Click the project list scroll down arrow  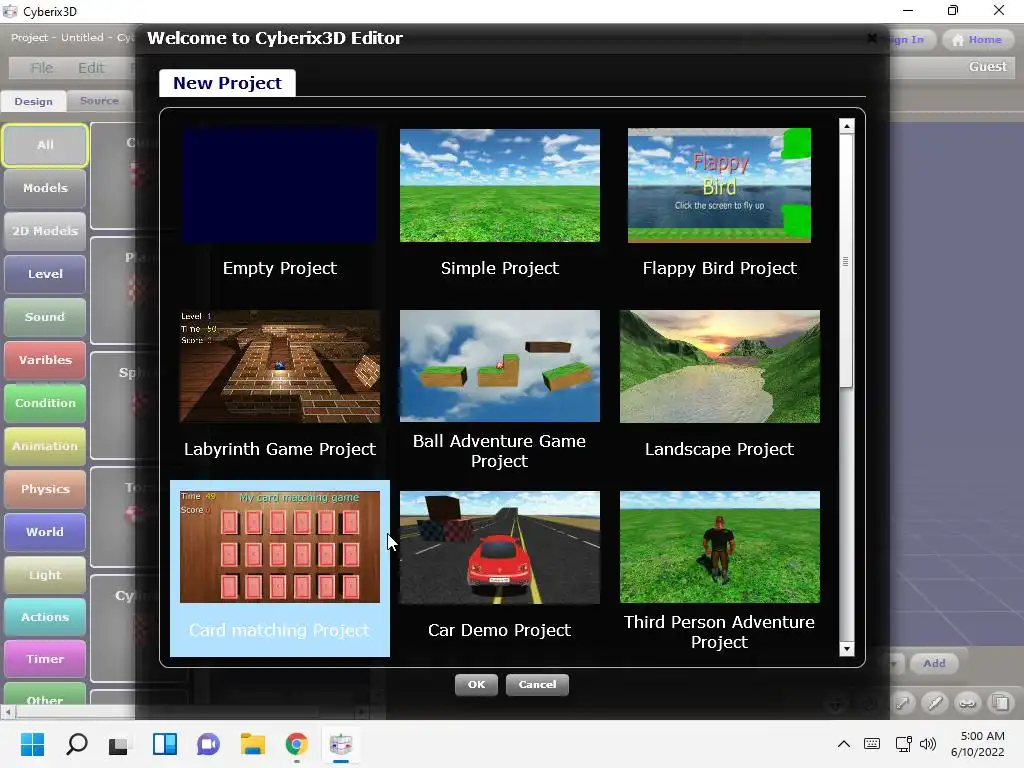(x=846, y=648)
